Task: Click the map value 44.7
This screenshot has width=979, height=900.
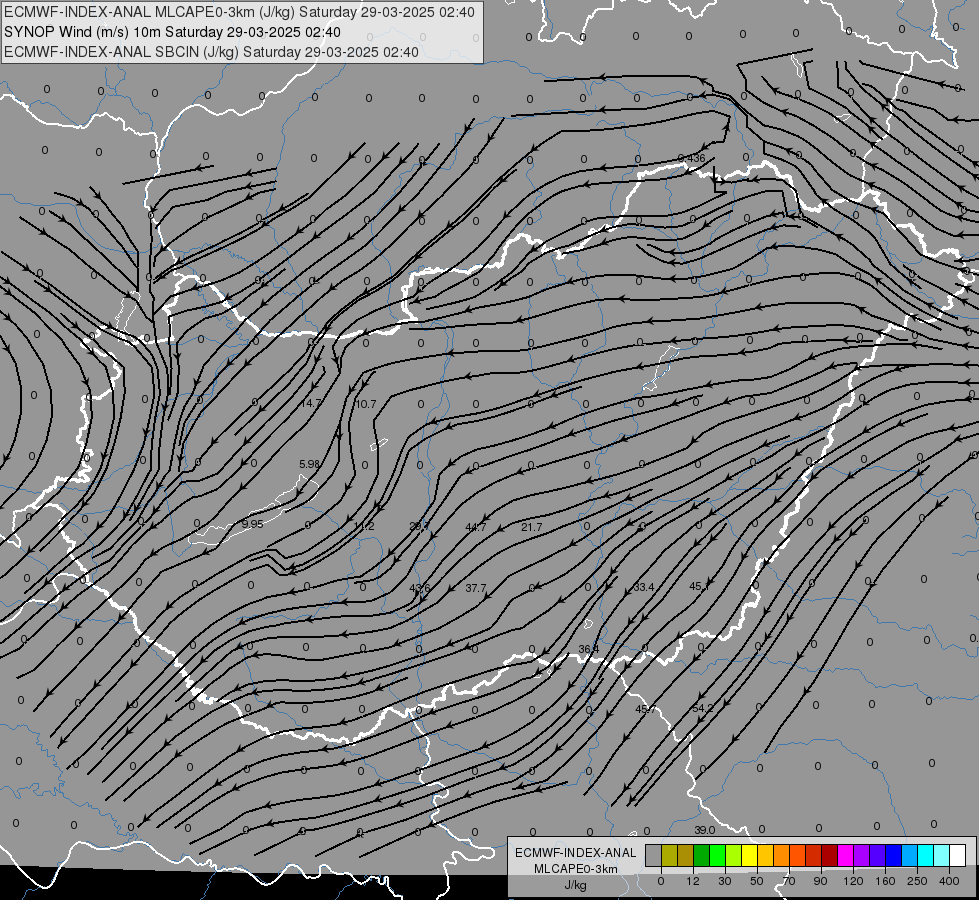Action: click(476, 527)
